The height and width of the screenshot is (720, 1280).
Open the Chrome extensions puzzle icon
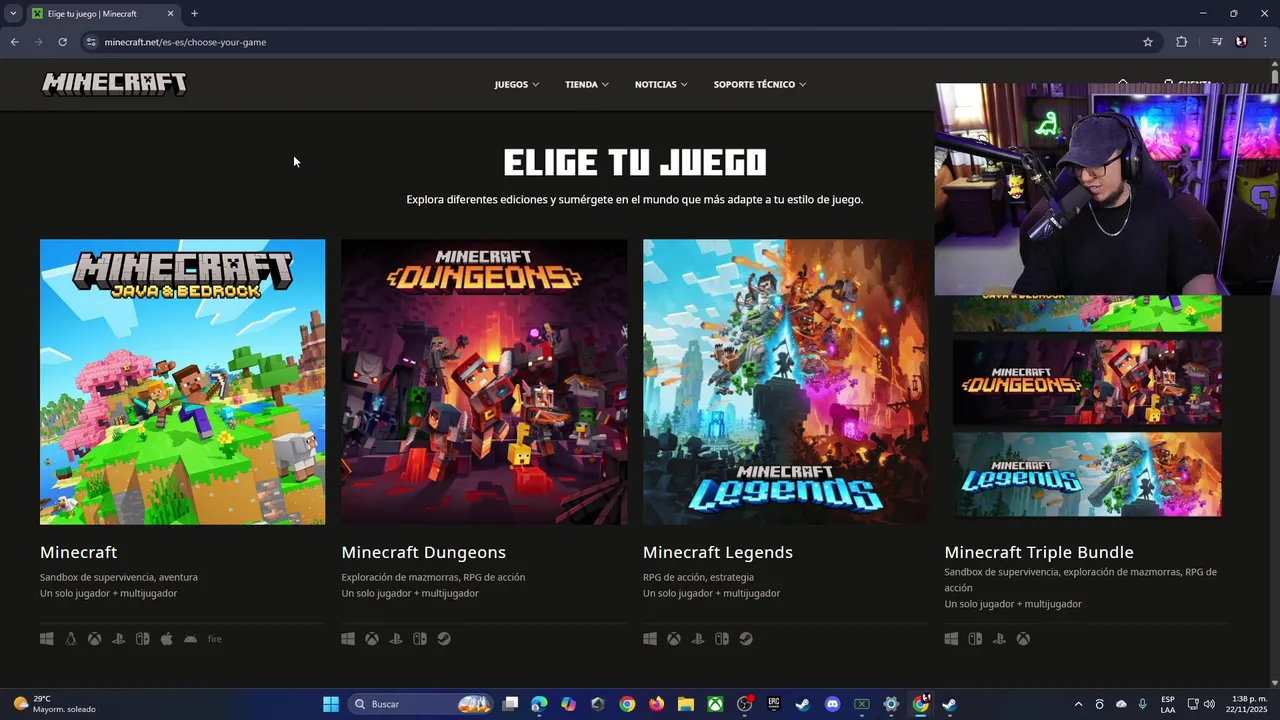[1181, 42]
